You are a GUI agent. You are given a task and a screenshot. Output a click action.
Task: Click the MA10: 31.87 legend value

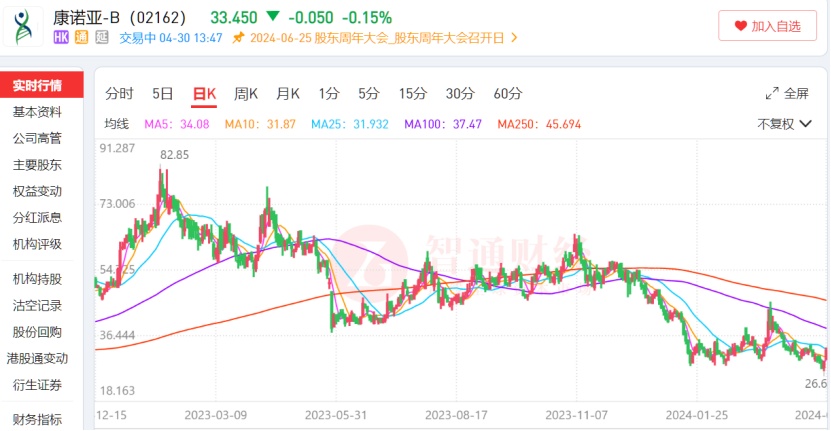[x=260, y=124]
